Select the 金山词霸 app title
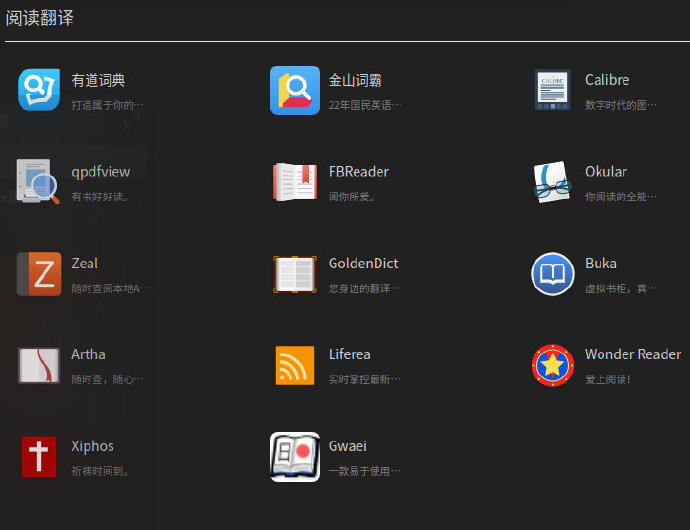The image size is (690, 530). pyautogui.click(x=355, y=80)
